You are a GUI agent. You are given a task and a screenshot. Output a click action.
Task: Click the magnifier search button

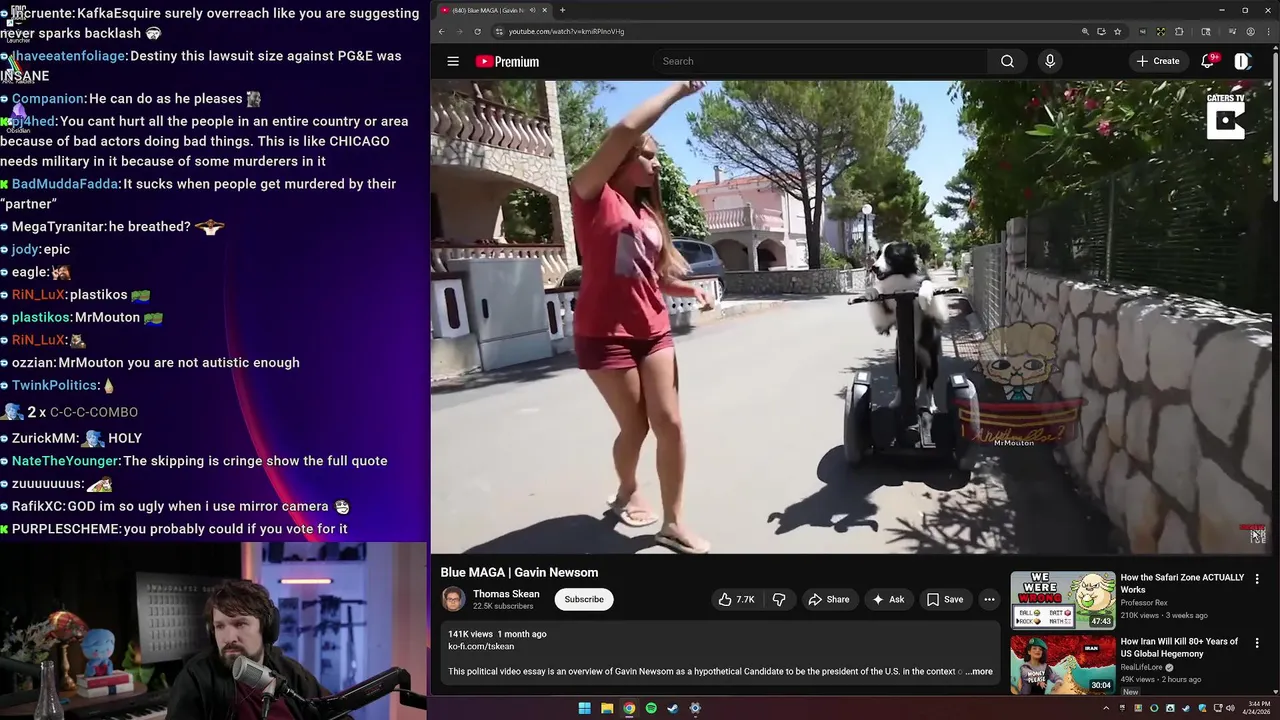pos(1007,61)
